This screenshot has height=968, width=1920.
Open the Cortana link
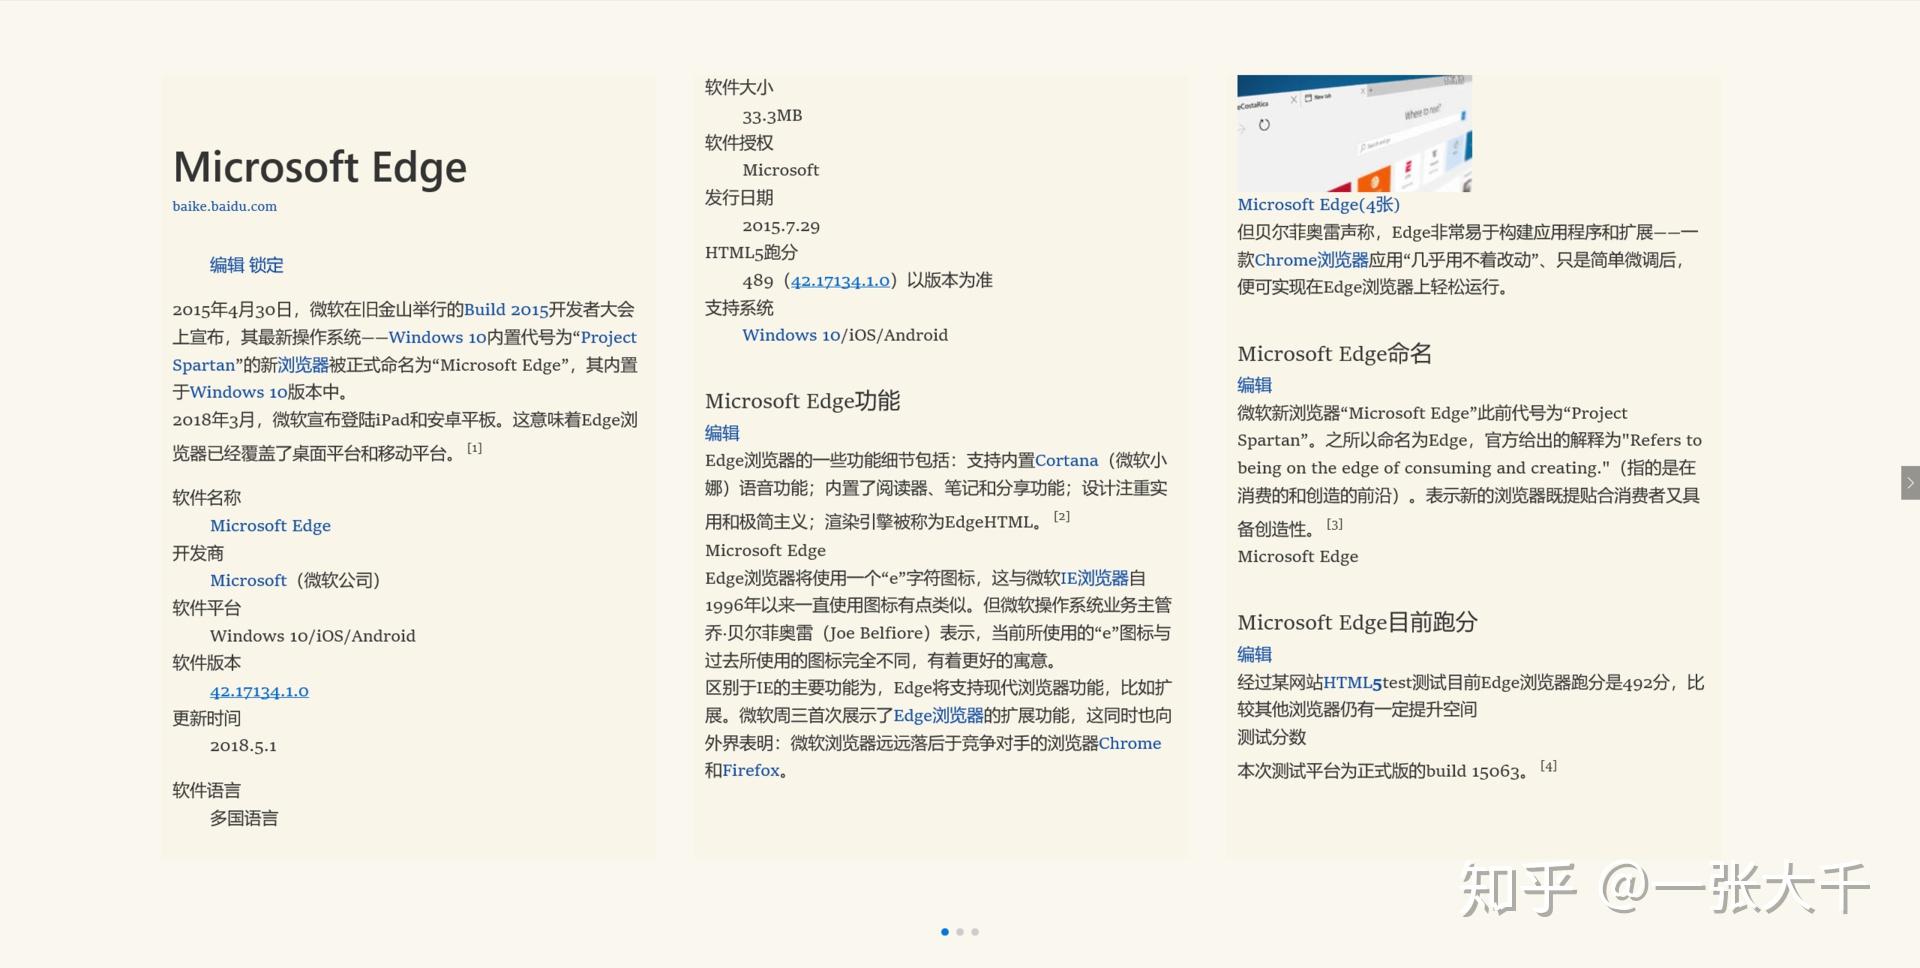pos(1066,461)
